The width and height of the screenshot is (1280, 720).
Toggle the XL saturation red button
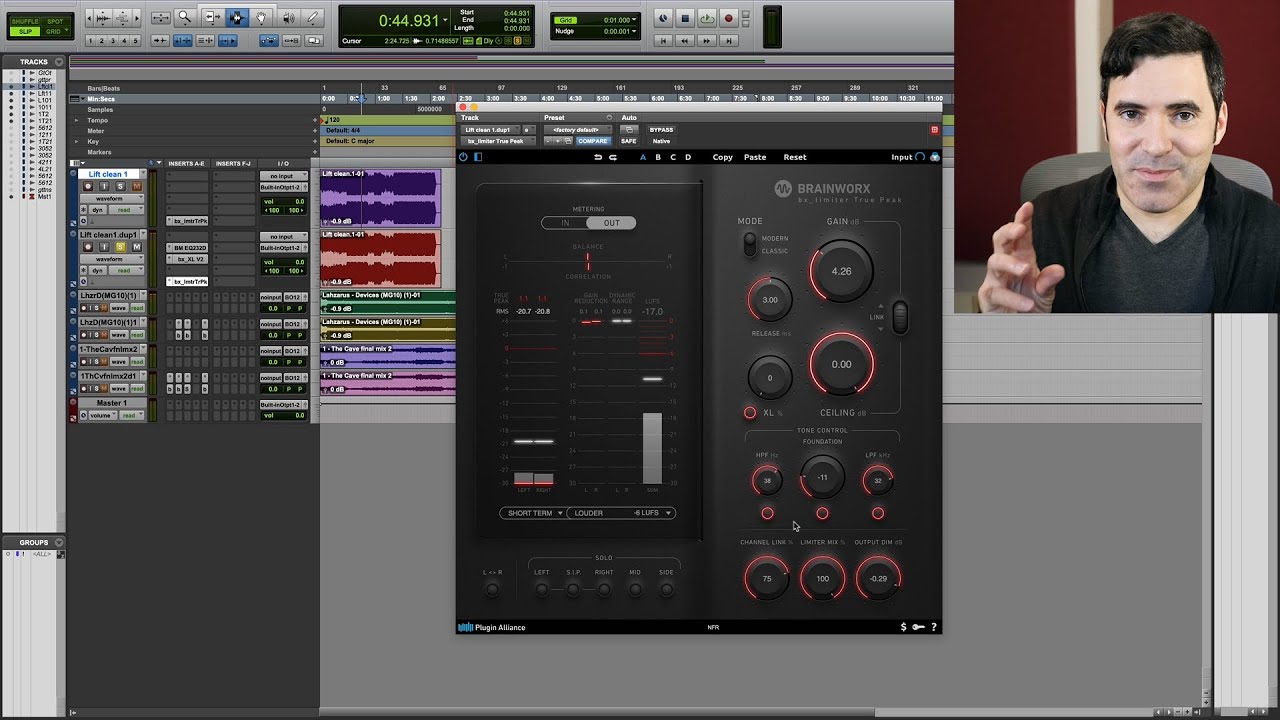pos(750,412)
